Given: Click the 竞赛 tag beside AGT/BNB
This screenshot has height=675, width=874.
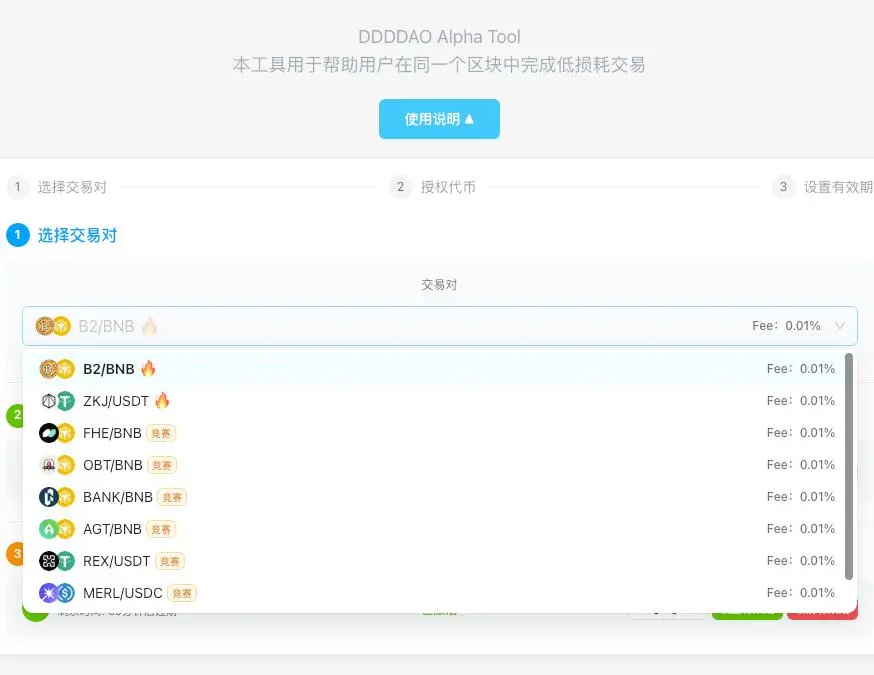Looking at the screenshot, I should [161, 529].
